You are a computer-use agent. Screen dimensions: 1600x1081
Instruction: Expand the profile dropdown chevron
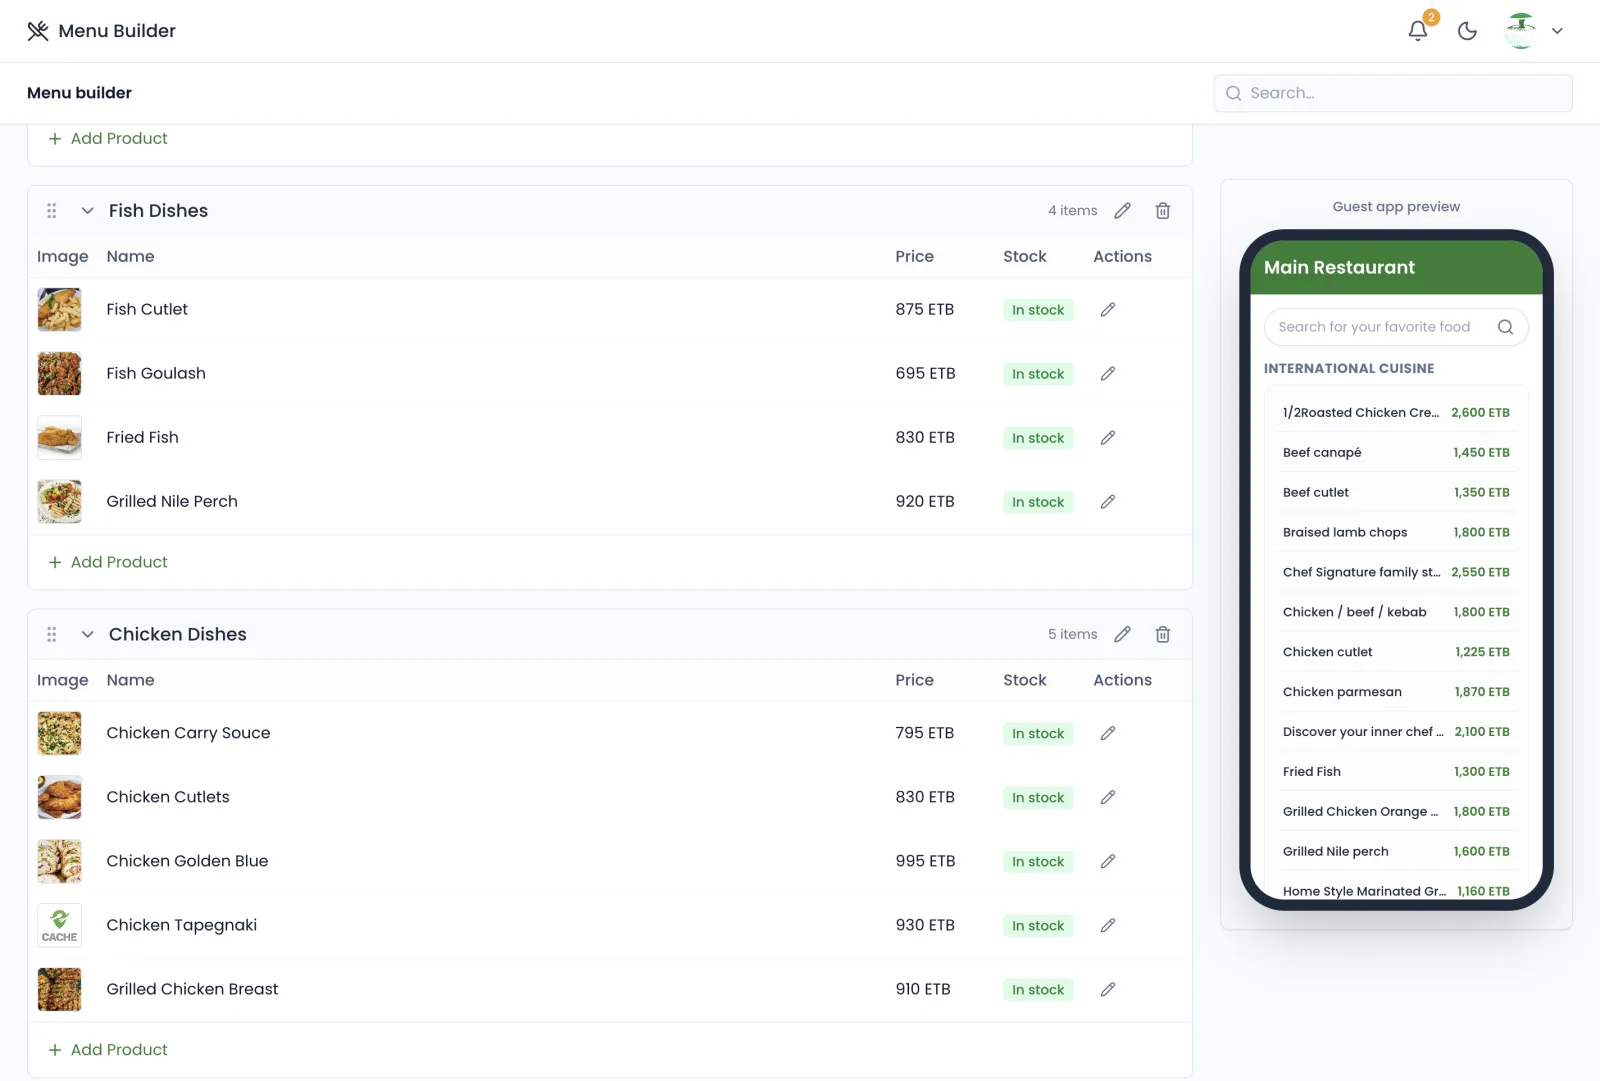click(x=1557, y=31)
